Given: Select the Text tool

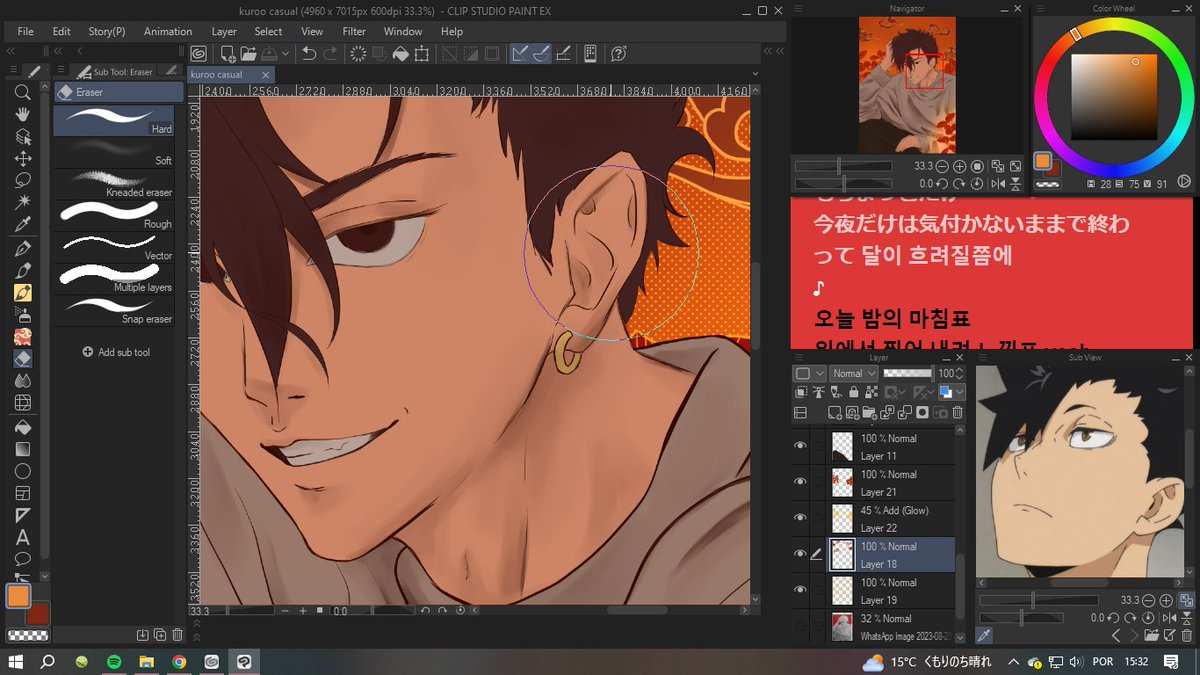Looking at the screenshot, I should point(22,537).
